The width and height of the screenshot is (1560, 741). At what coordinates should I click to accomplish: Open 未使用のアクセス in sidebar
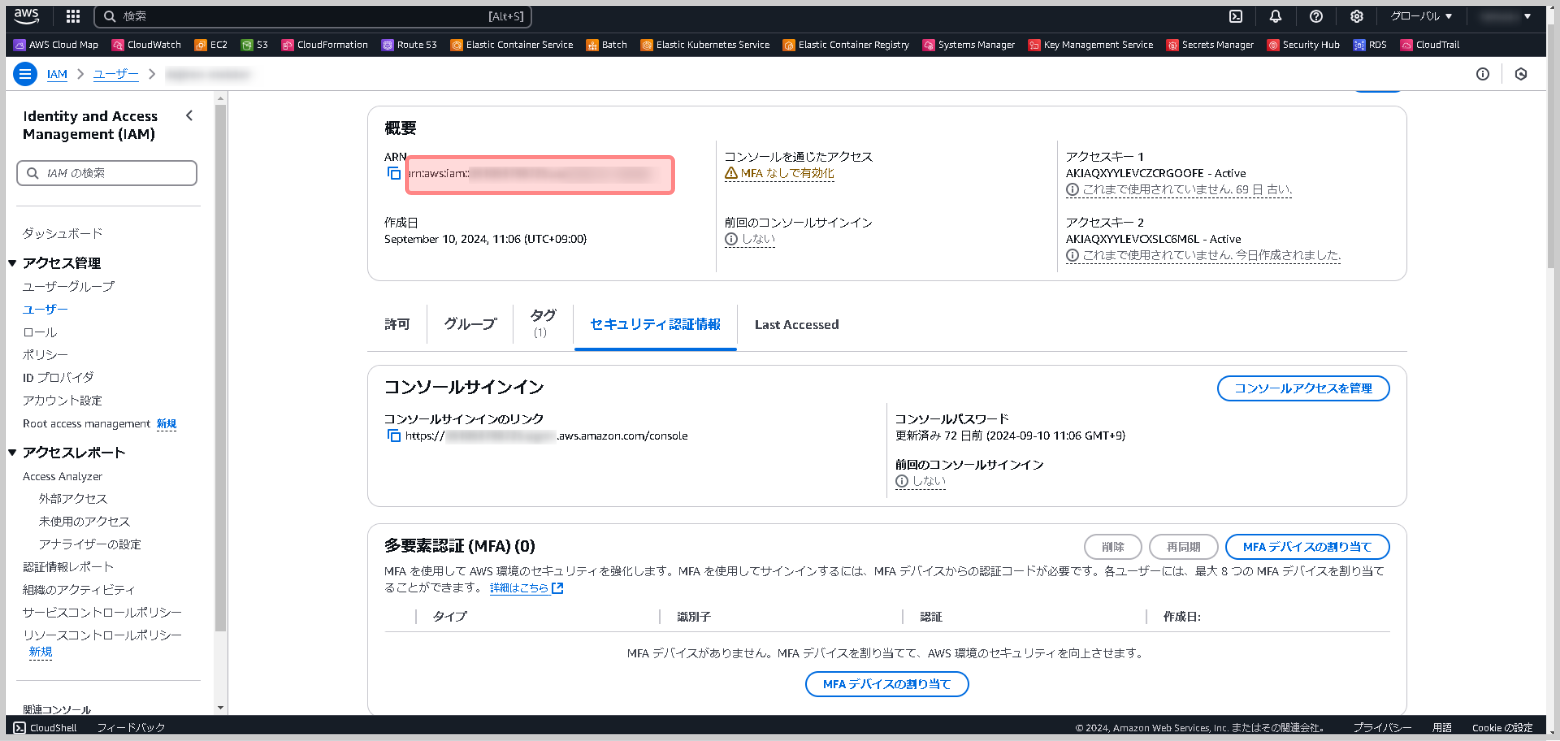85,521
